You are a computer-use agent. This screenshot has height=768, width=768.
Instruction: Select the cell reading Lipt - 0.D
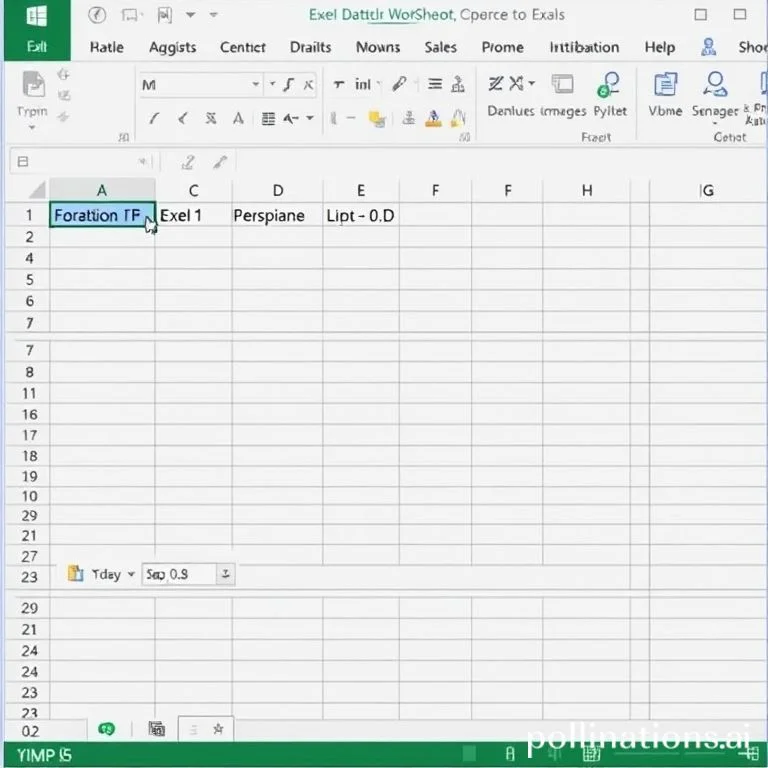[361, 215]
